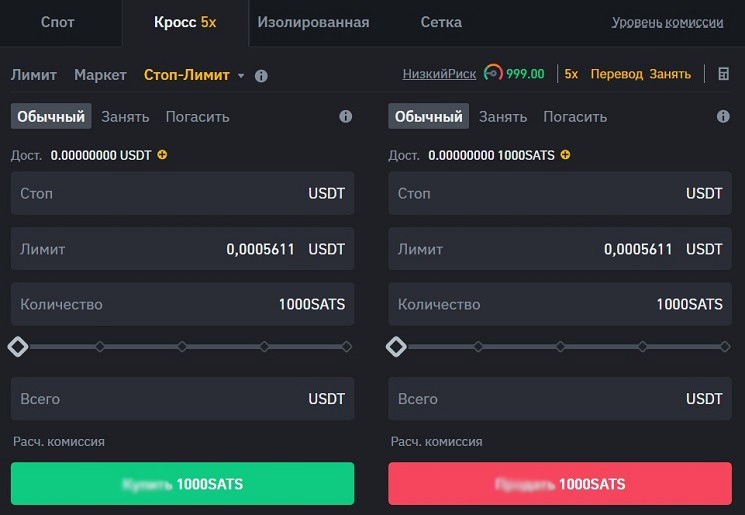The image size is (745, 515).
Task: Click the Лимит price field in buy panel
Action: point(182,249)
